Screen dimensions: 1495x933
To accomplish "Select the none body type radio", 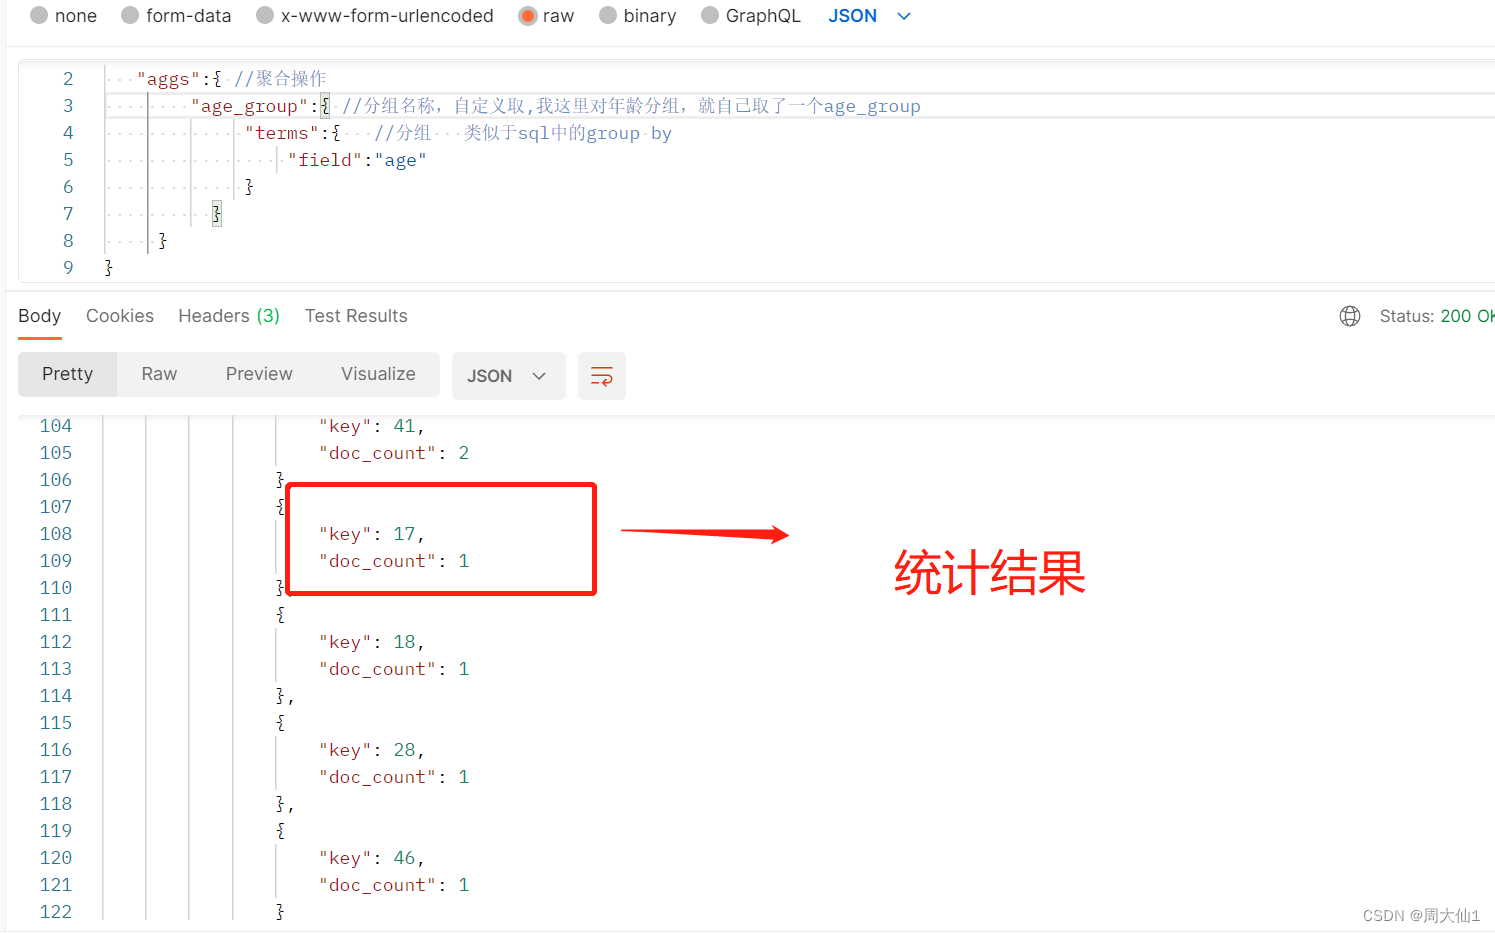I will 39,16.
